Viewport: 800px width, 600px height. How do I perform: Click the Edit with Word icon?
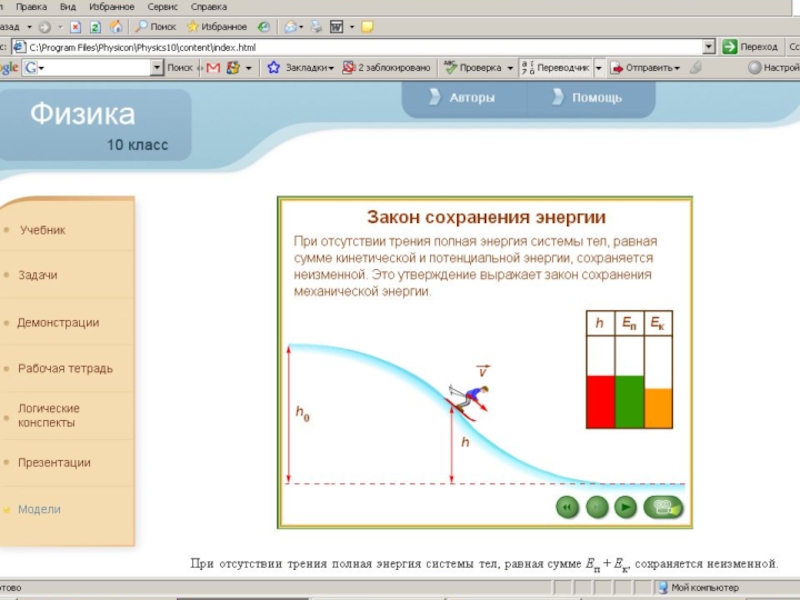pos(337,27)
